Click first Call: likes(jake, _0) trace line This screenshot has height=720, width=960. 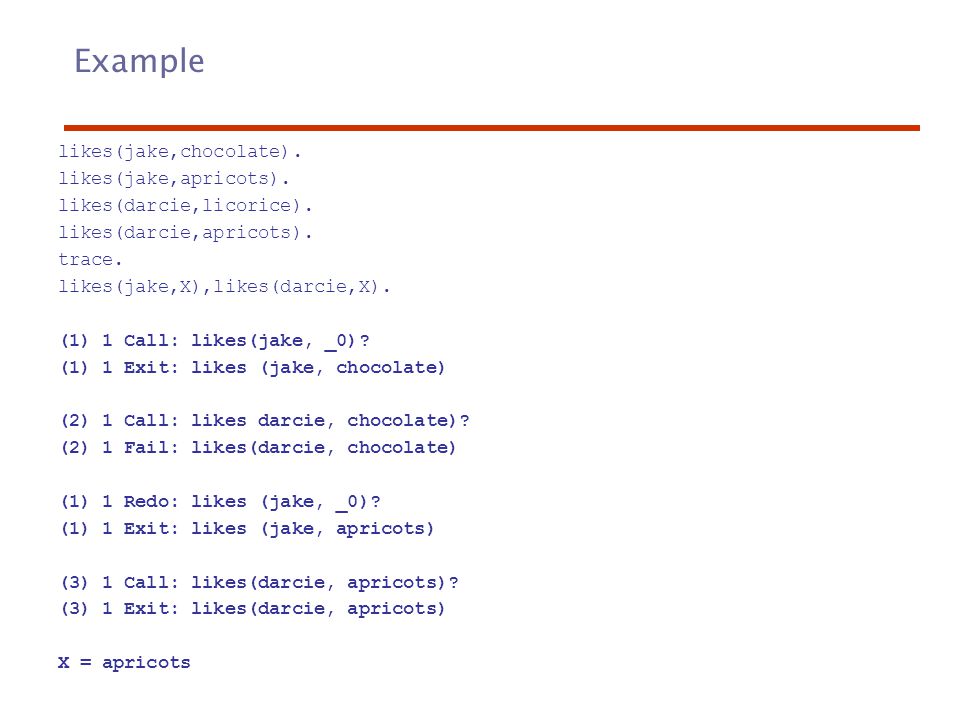point(215,341)
